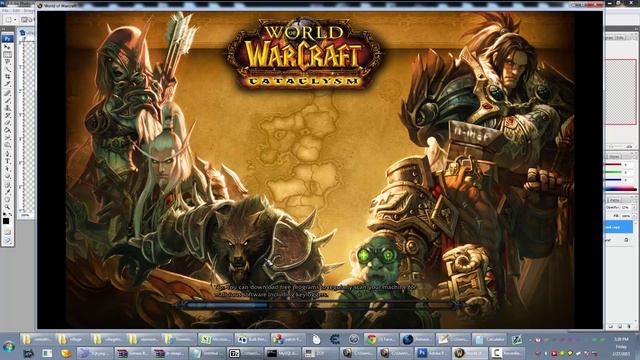Click the mouse icon in the taskbar
Image resolution: width=640 pixels, height=360 pixels.
click(316, 339)
